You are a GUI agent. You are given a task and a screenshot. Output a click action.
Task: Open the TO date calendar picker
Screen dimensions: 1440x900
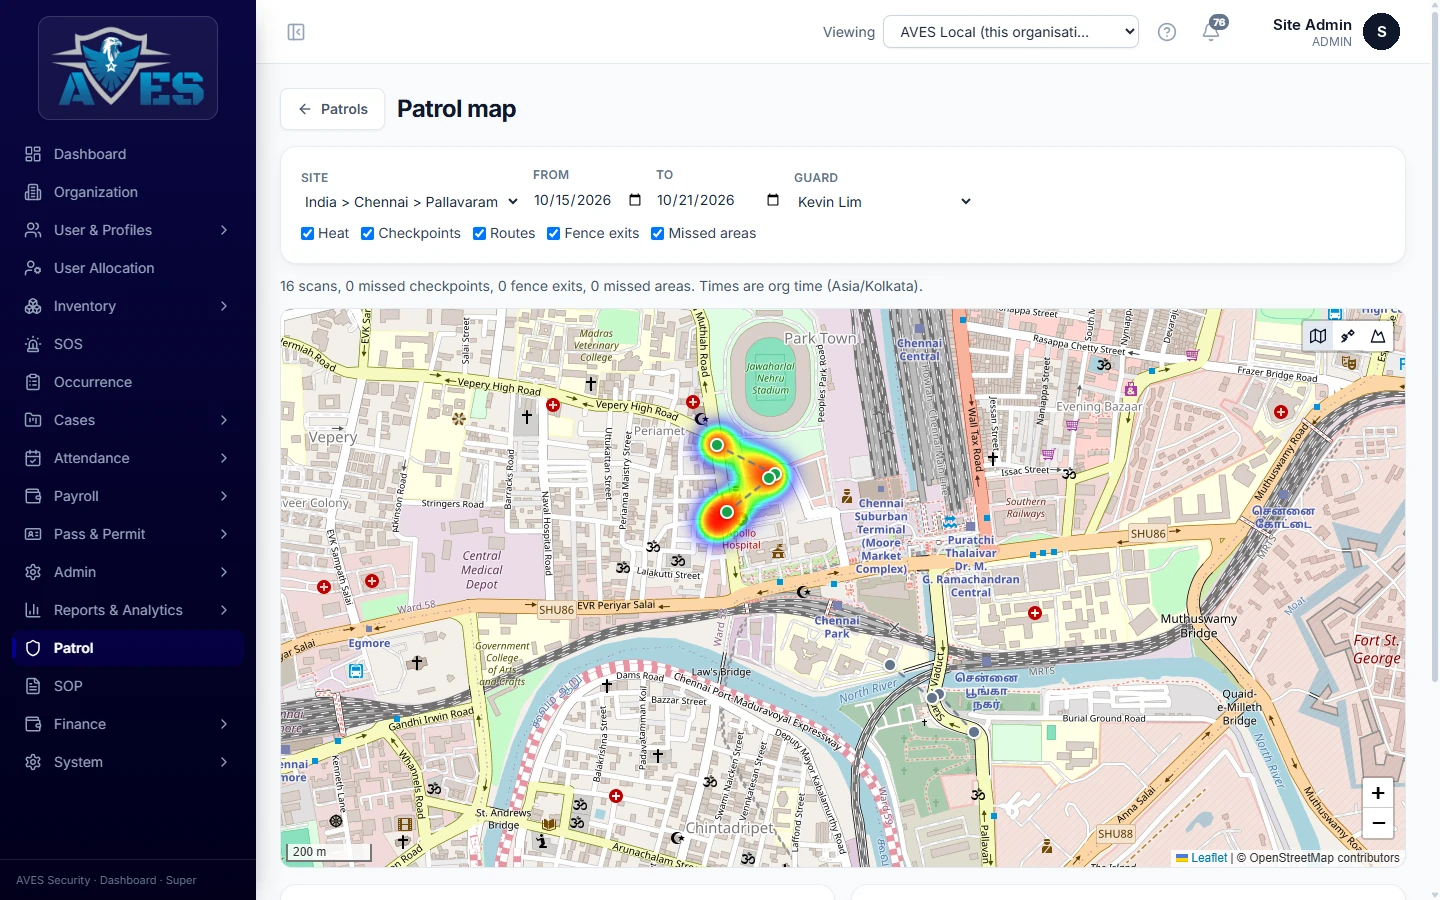tap(773, 200)
